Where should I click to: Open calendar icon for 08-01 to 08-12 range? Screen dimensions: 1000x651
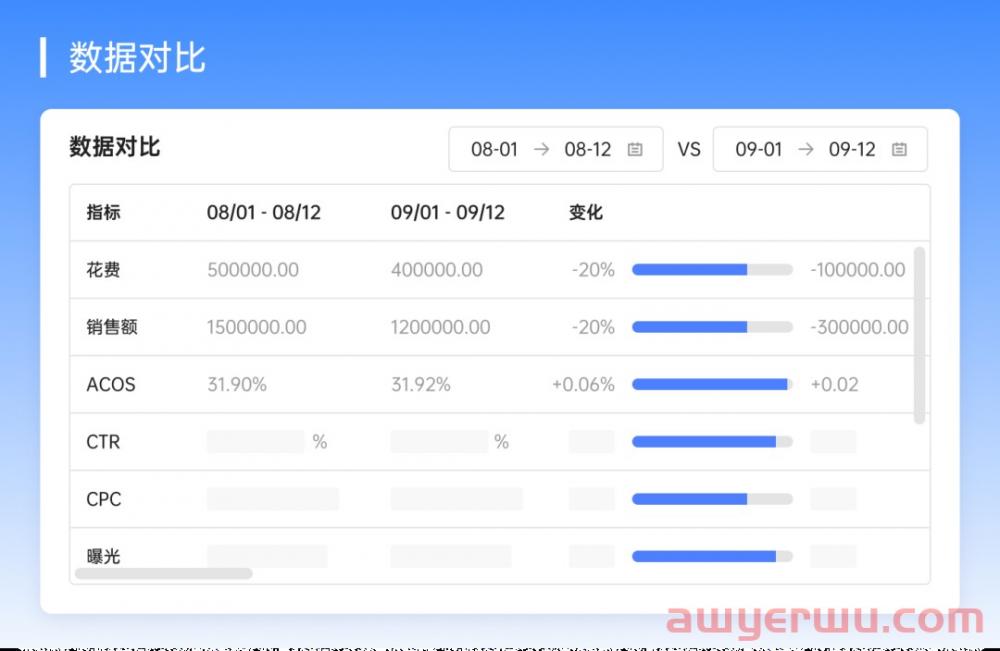click(635, 149)
